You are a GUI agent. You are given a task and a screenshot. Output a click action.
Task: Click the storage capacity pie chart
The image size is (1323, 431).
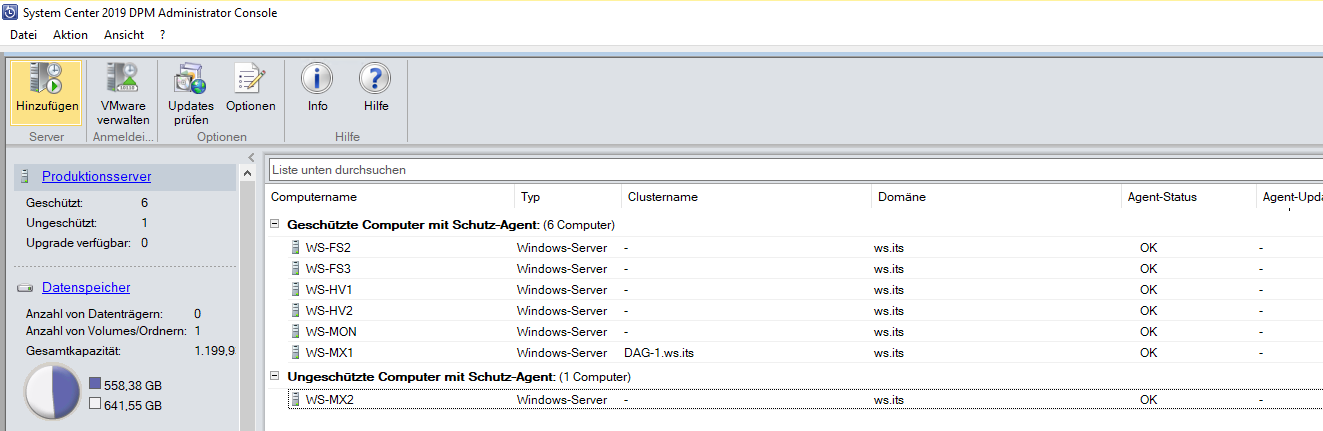(52, 392)
